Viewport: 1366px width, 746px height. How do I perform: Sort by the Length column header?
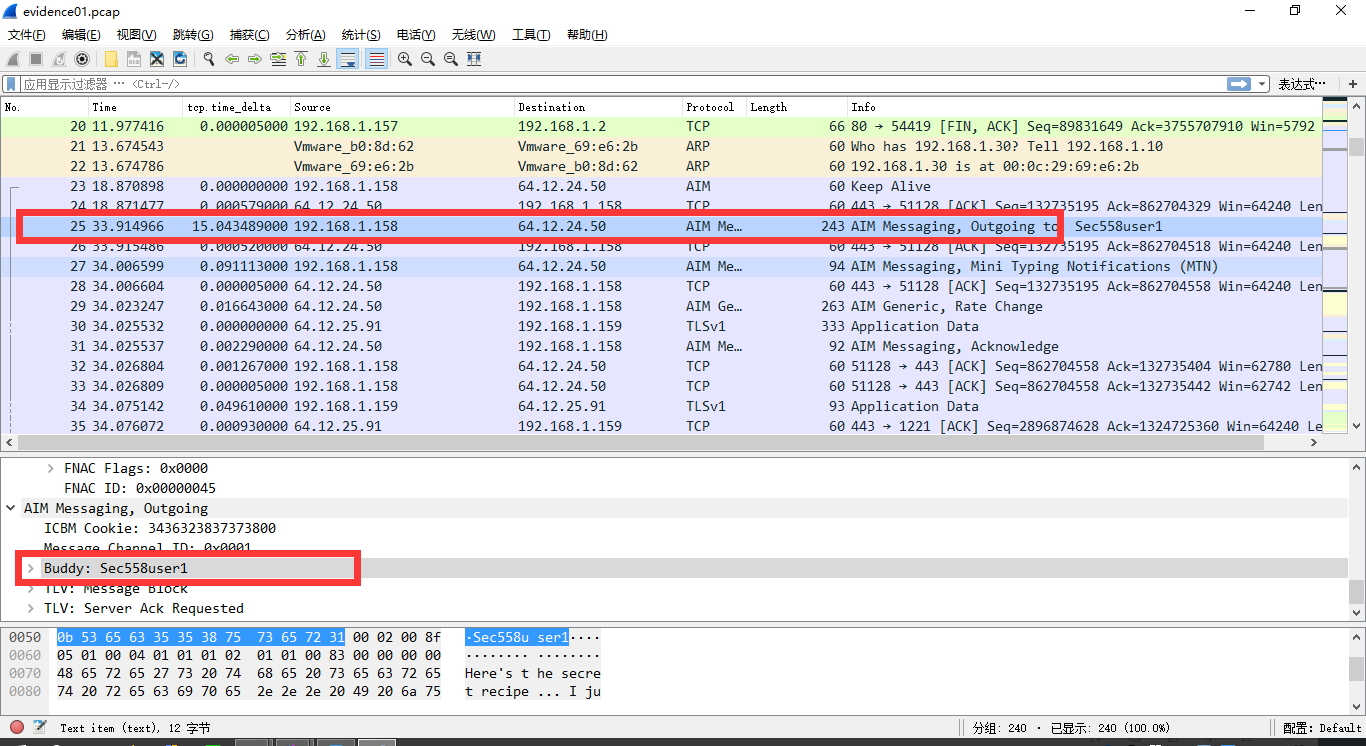click(x=796, y=107)
